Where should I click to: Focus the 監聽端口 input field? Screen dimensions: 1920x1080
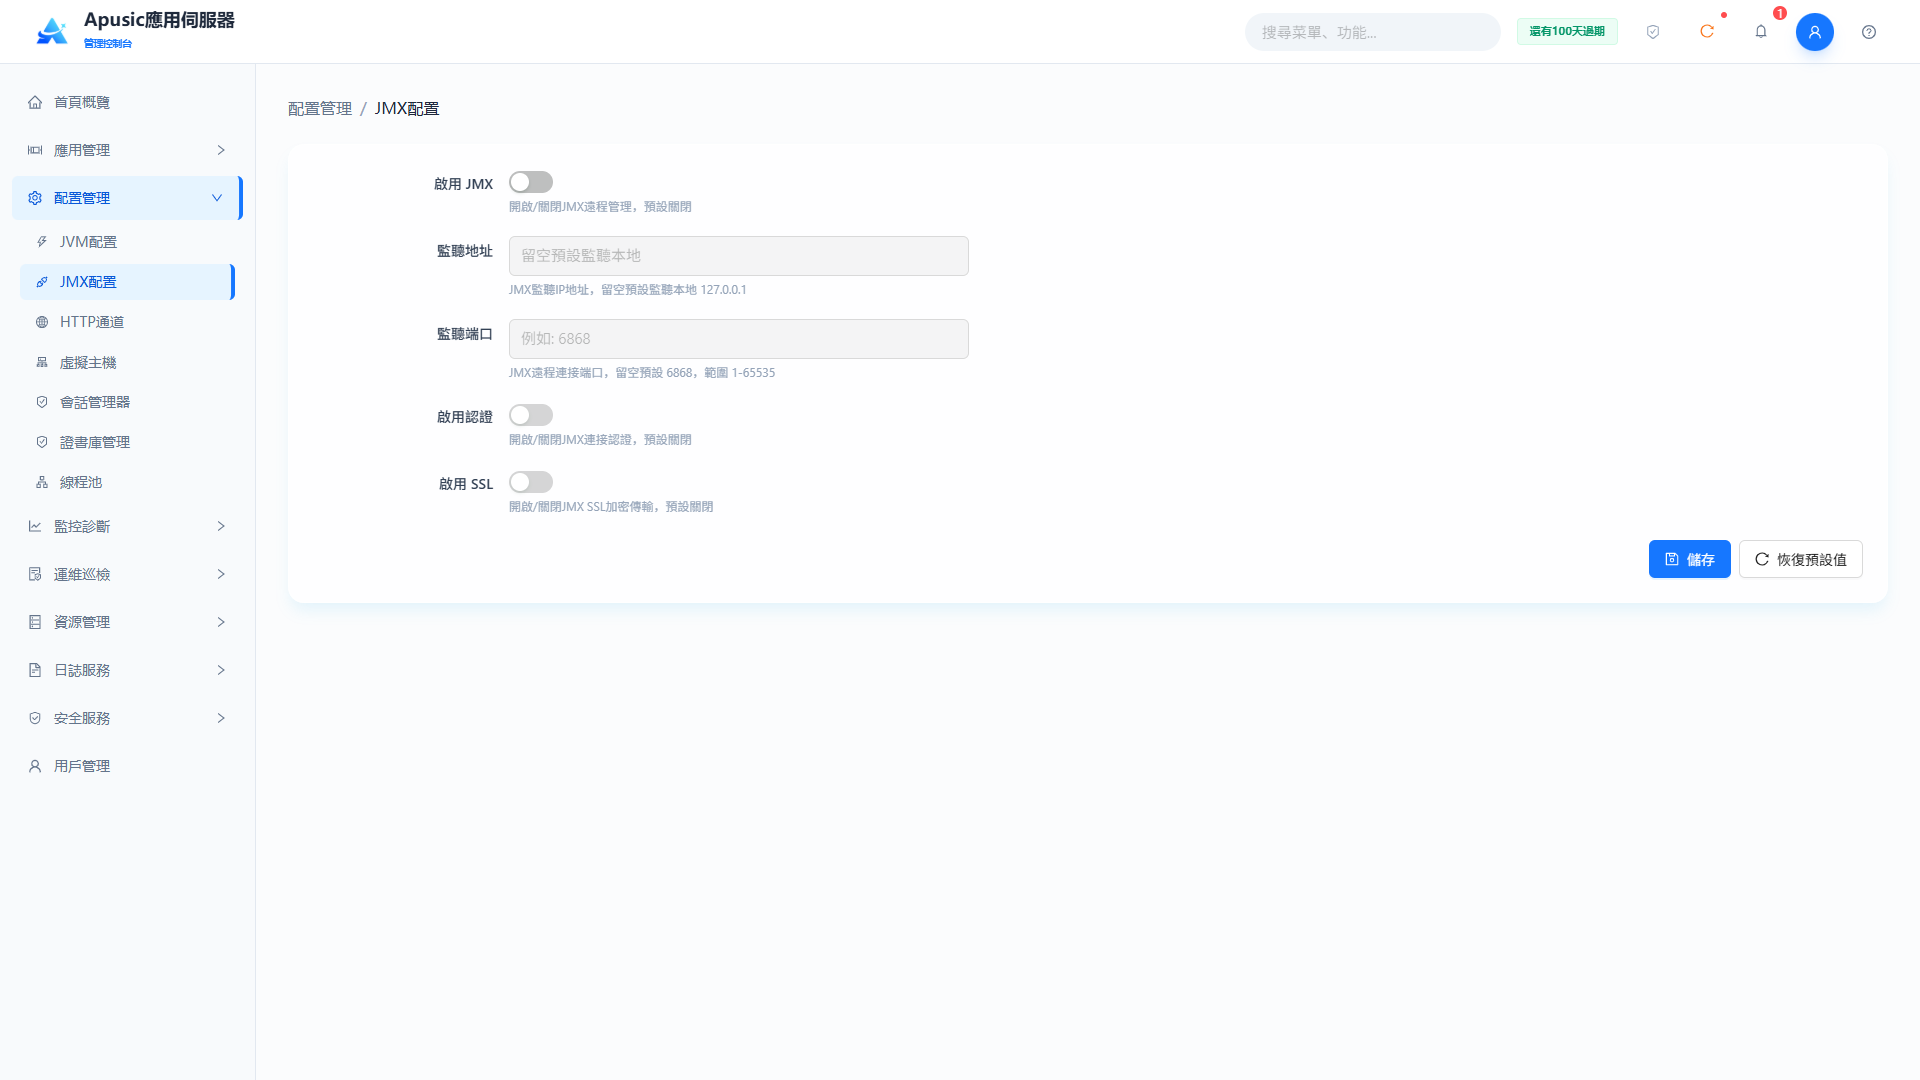point(739,339)
